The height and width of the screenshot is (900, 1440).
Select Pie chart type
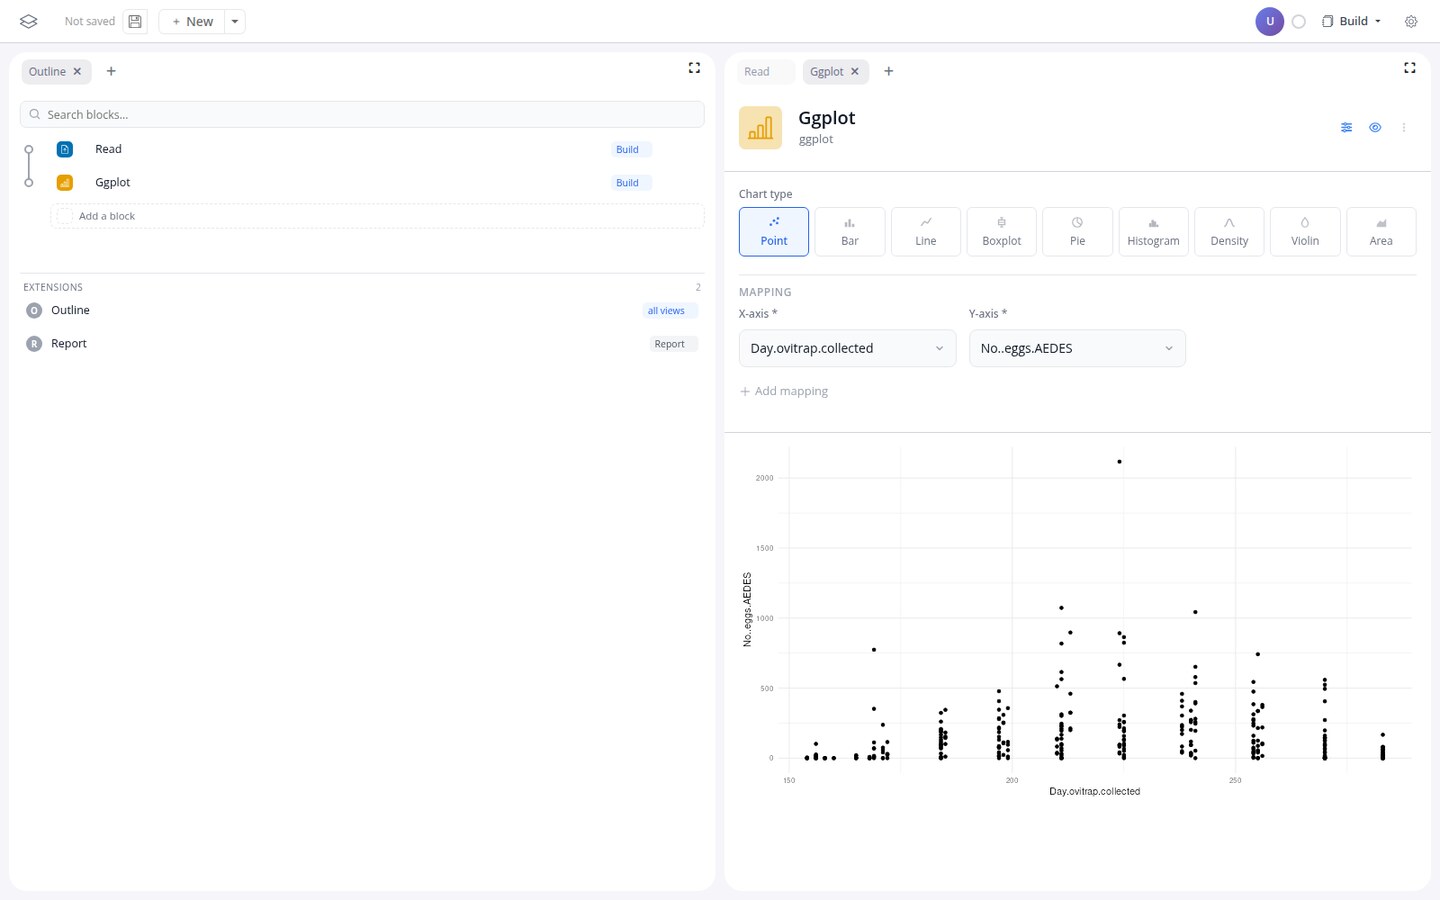click(1077, 231)
